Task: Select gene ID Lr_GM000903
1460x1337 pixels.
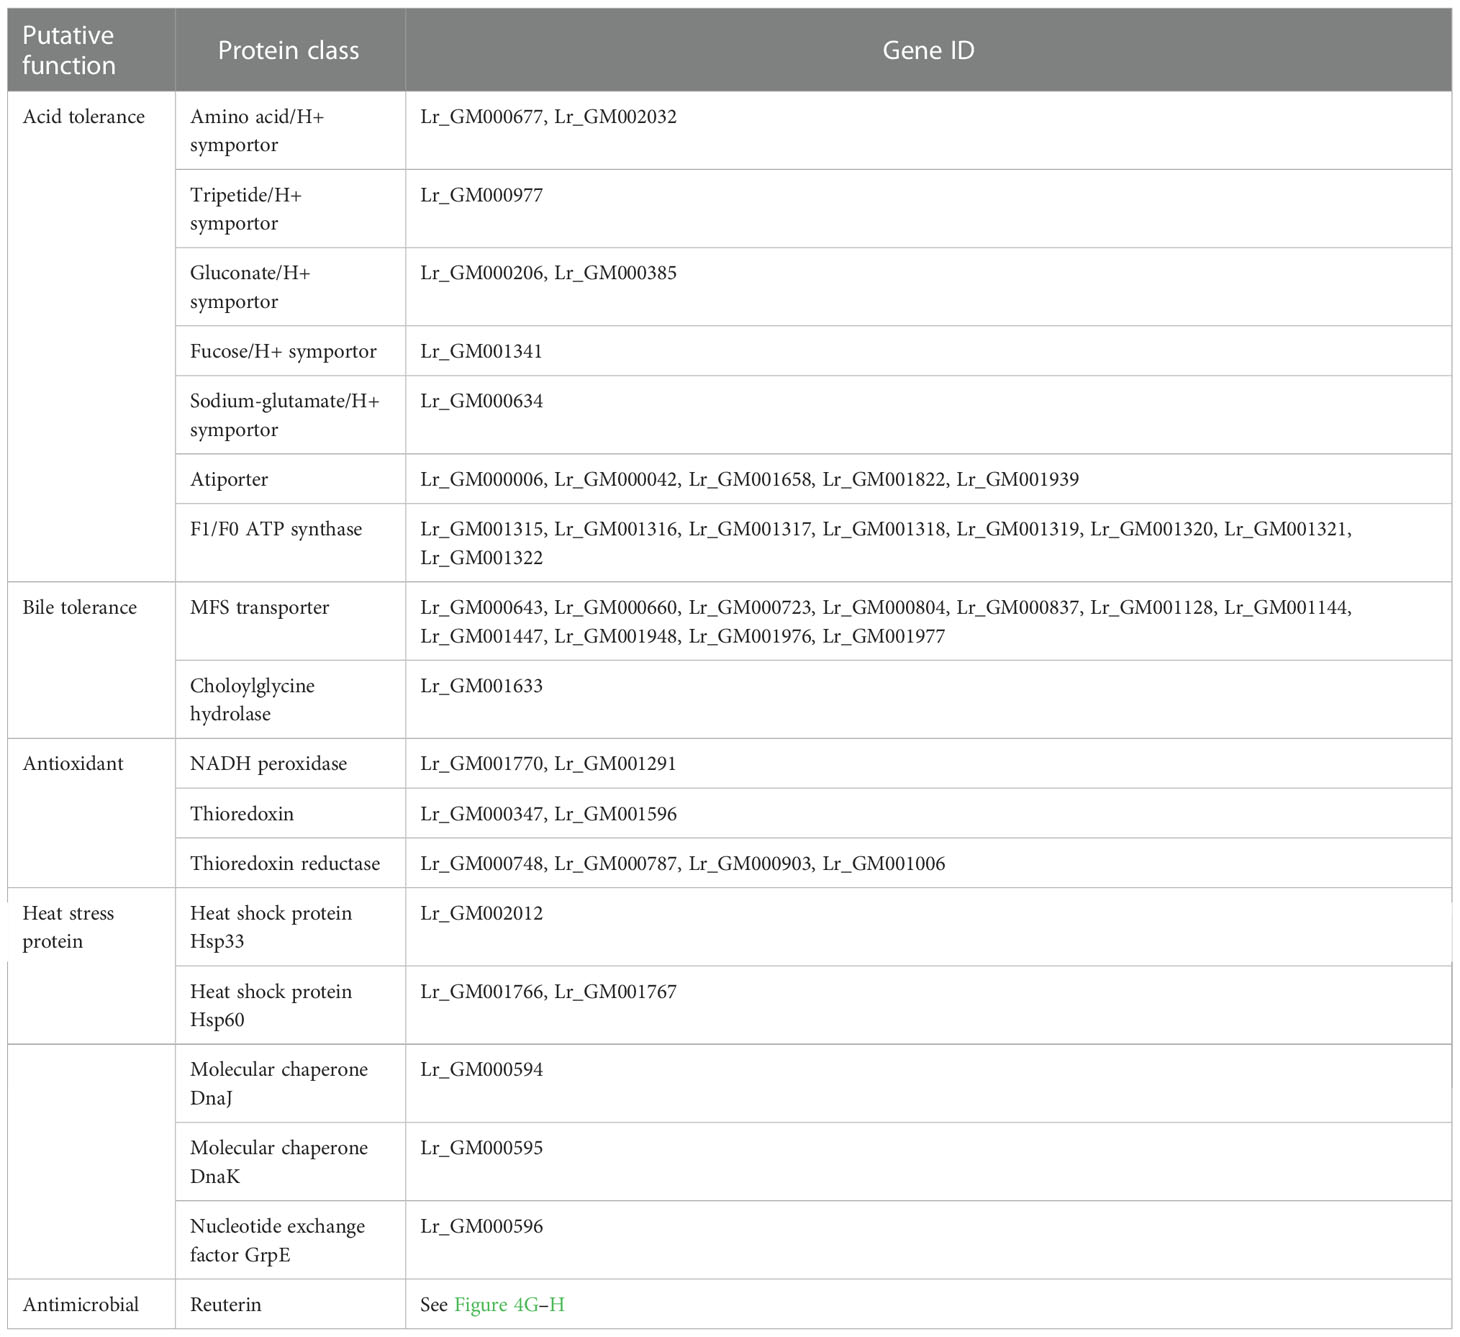Action: coord(750,864)
